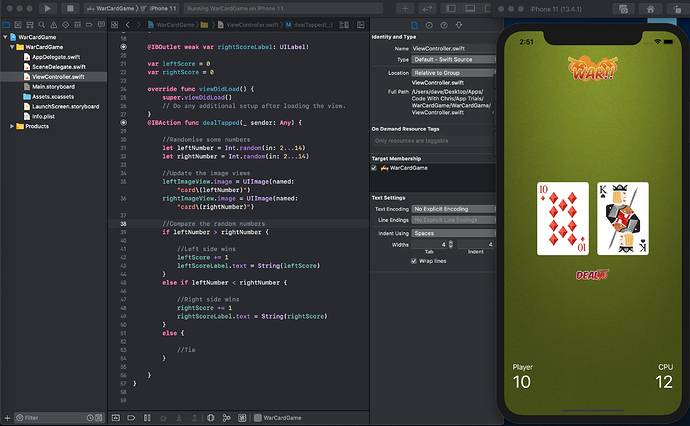Open the Find navigator magnifier icon

[41, 23]
